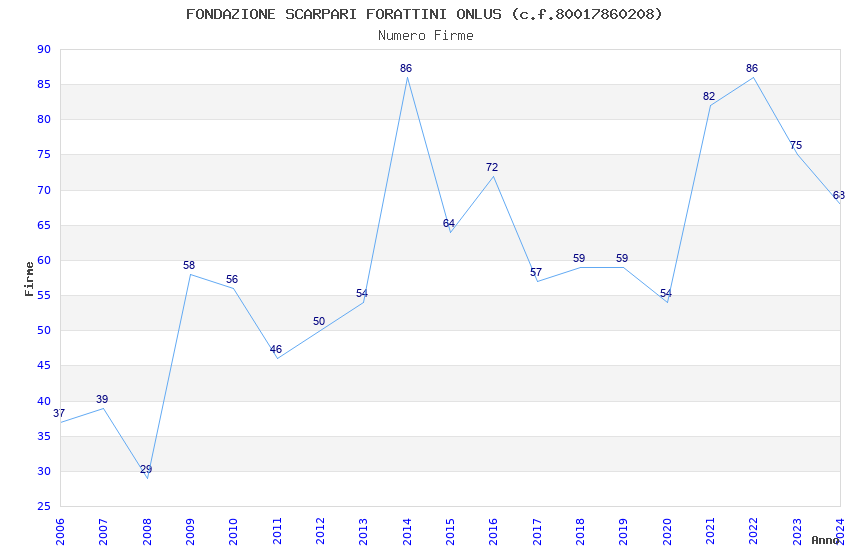Image resolution: width=850 pixels, height=550 pixels.
Task: Click the data label '37' above 2006
Action: point(59,413)
